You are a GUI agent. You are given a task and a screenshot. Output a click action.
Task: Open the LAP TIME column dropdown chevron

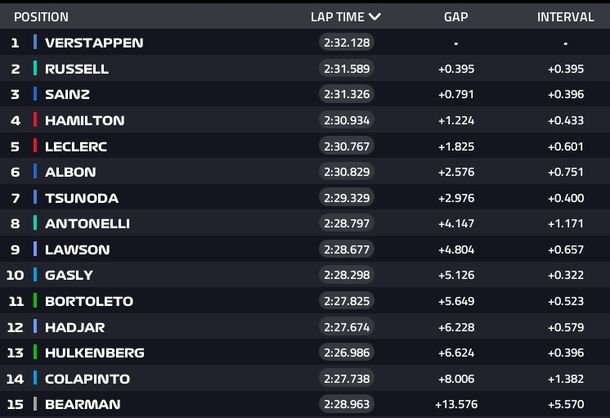(374, 16)
